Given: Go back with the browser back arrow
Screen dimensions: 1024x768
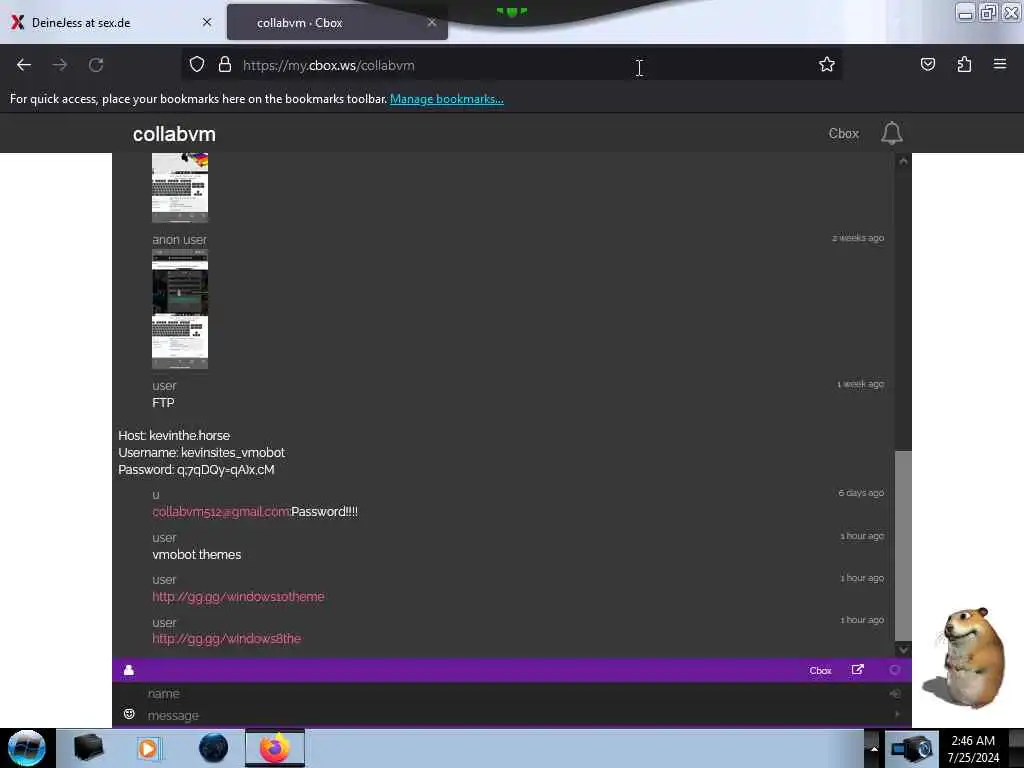Looking at the screenshot, I should (24, 65).
